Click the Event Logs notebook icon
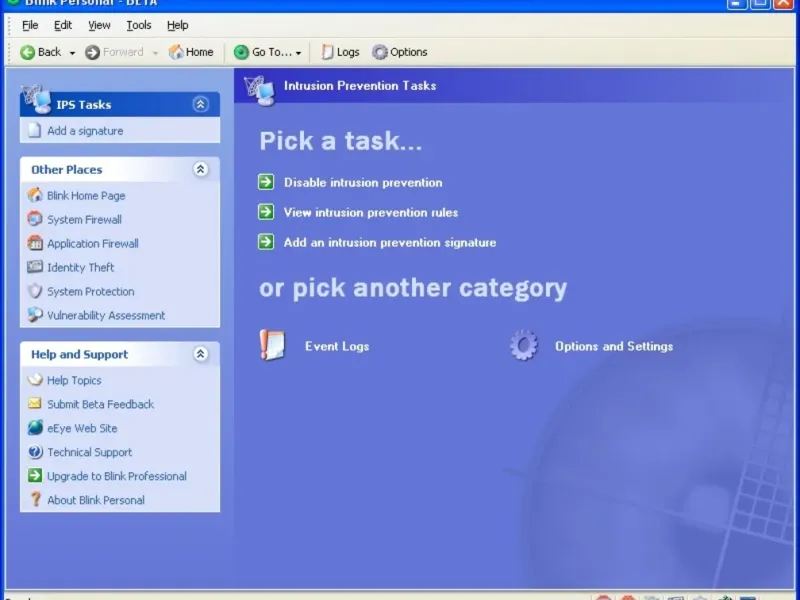 [x=272, y=345]
